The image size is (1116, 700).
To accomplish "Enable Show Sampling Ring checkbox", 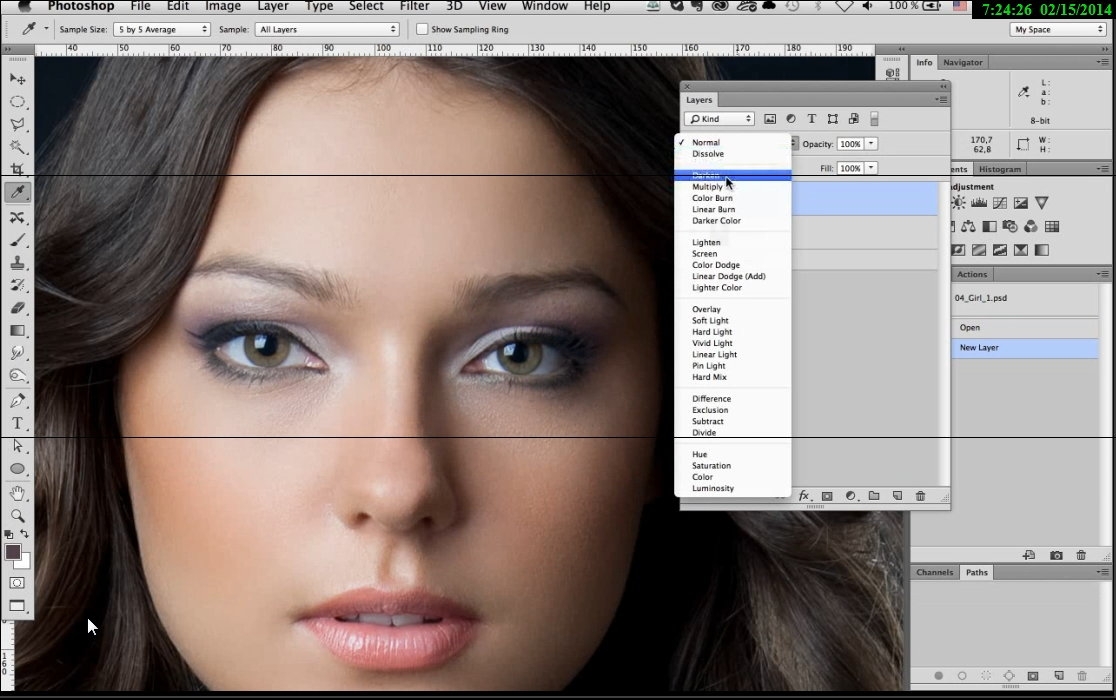I will [421, 29].
